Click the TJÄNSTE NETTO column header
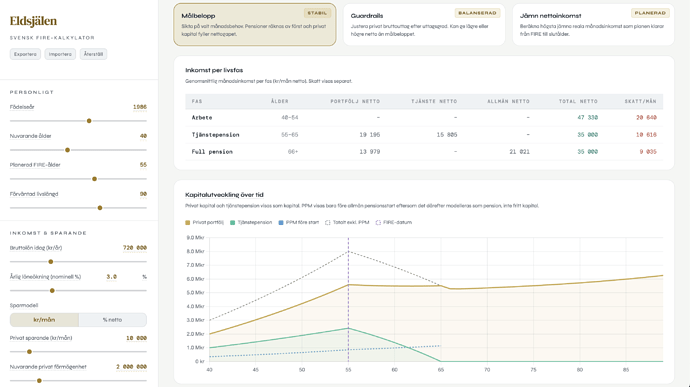 434,101
